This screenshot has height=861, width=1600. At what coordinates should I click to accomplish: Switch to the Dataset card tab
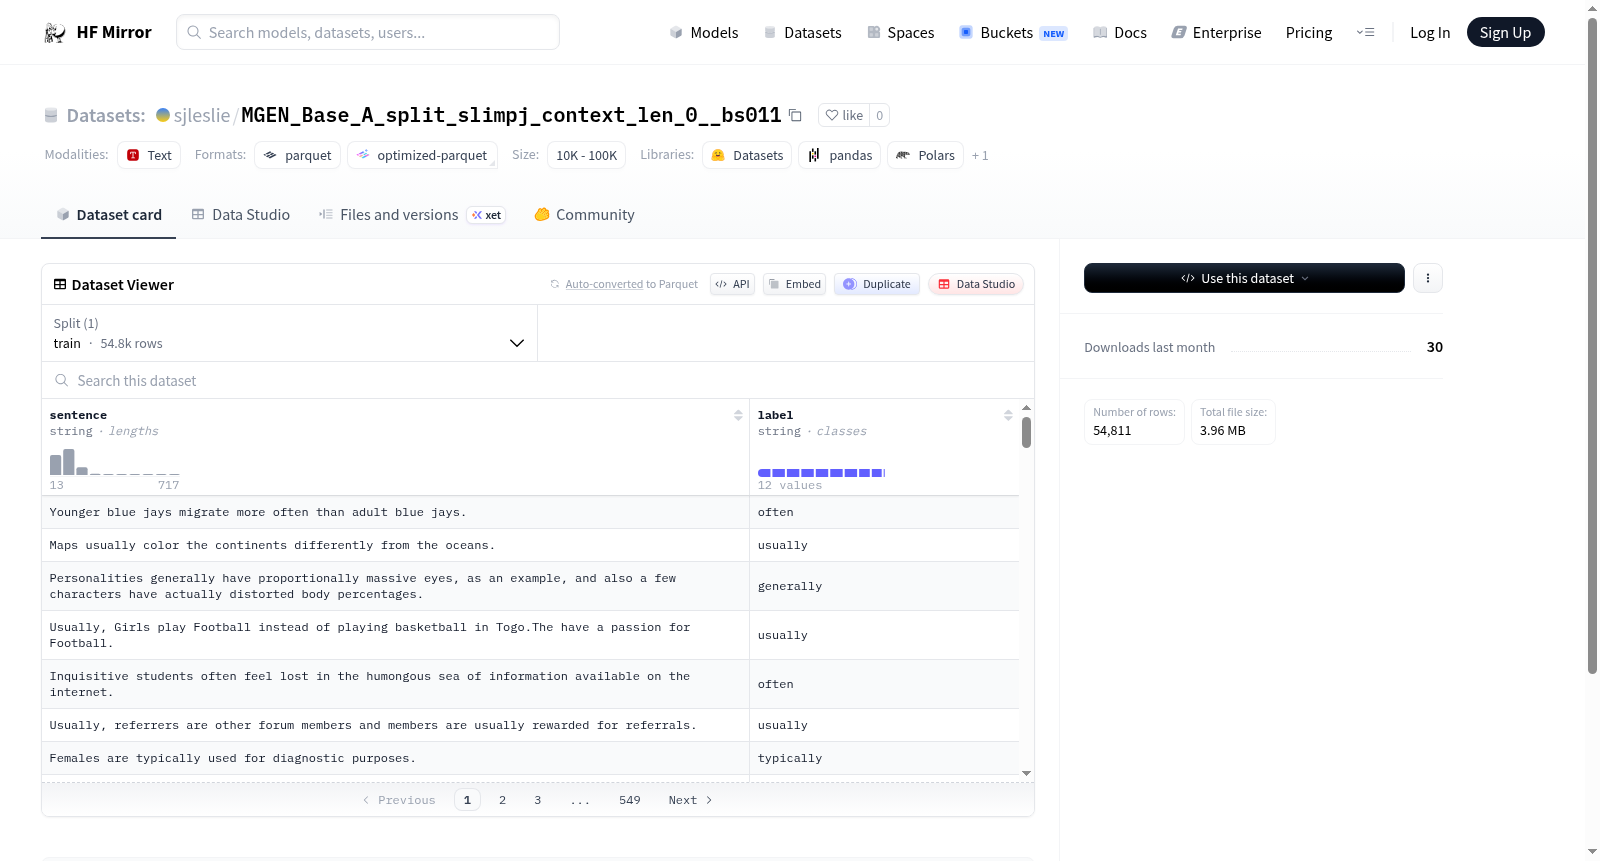tap(108, 215)
